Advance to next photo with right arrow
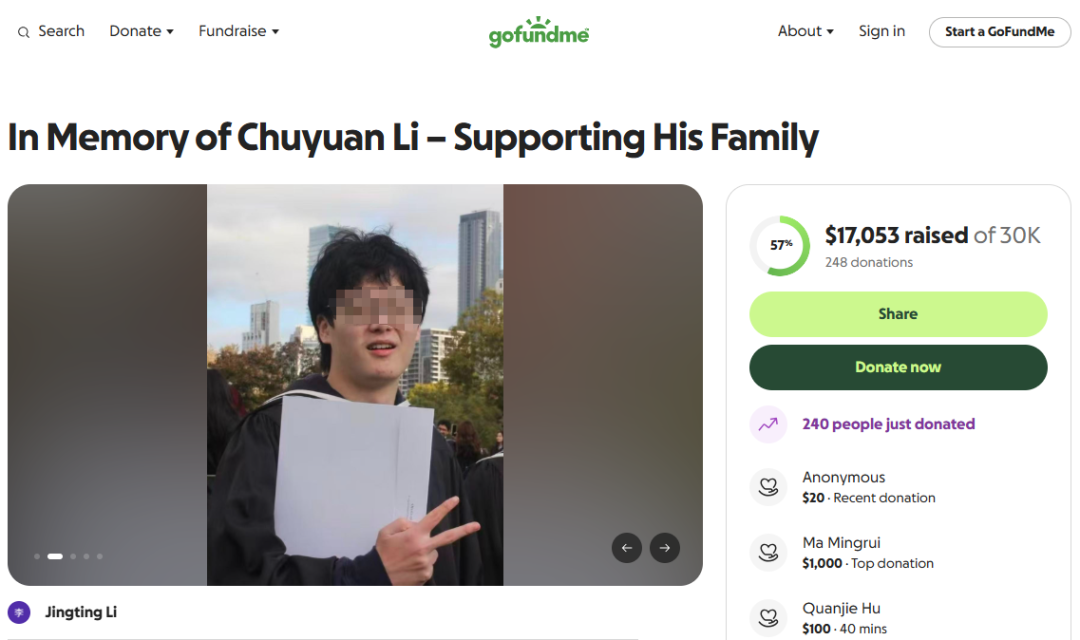 pyautogui.click(x=665, y=548)
